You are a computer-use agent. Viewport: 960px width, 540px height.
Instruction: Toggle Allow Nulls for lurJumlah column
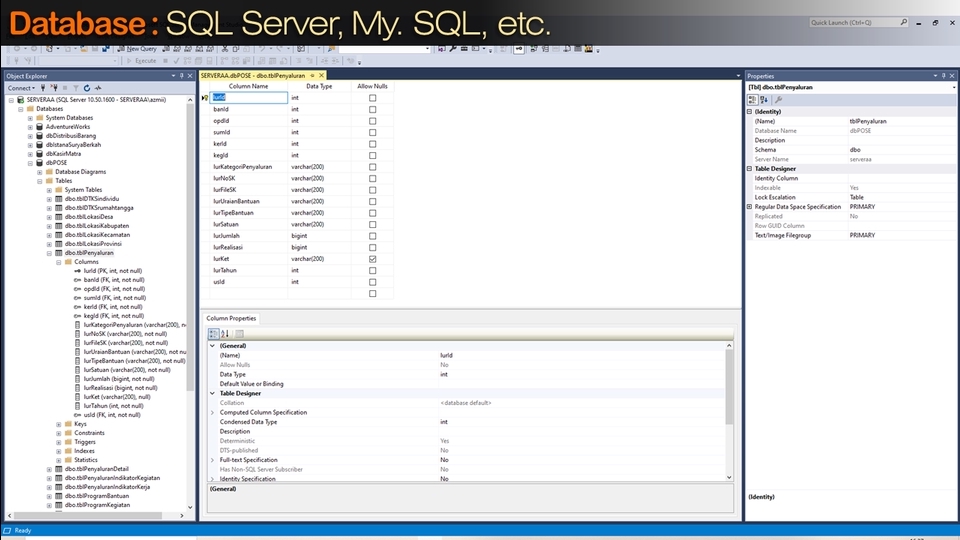click(x=372, y=236)
